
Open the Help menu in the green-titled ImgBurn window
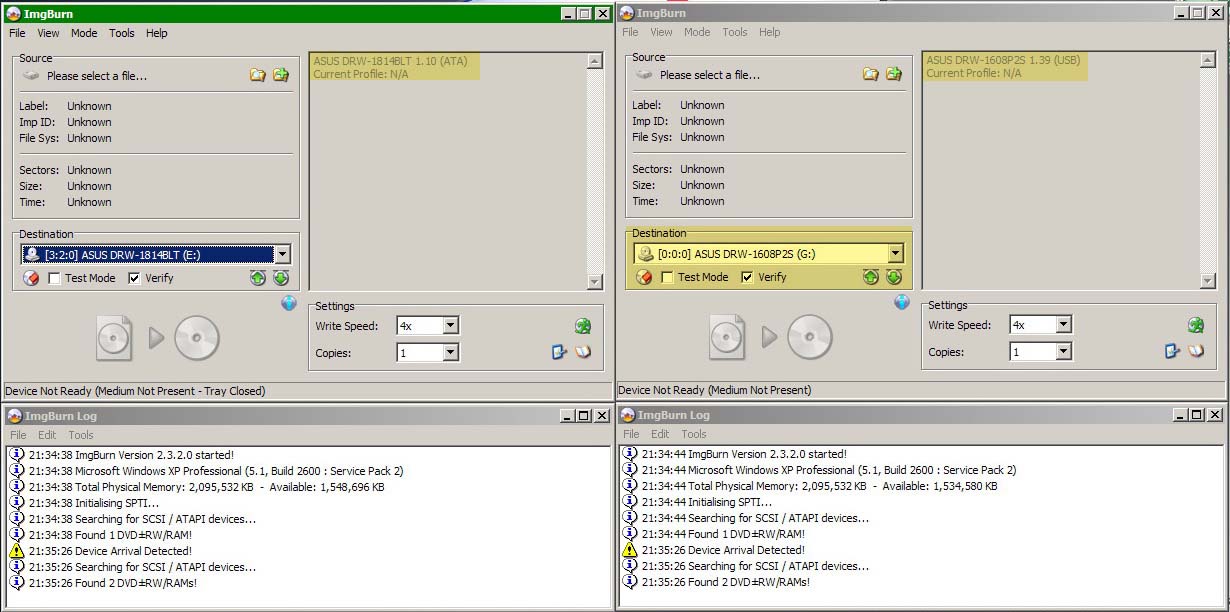[157, 33]
